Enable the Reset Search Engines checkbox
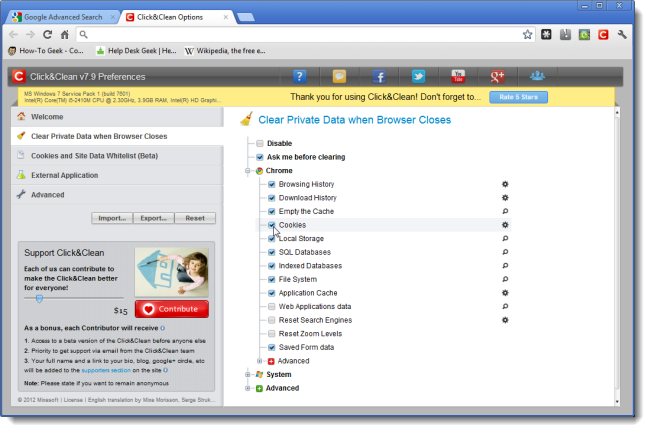The width and height of the screenshot is (650, 432). click(x=272, y=320)
